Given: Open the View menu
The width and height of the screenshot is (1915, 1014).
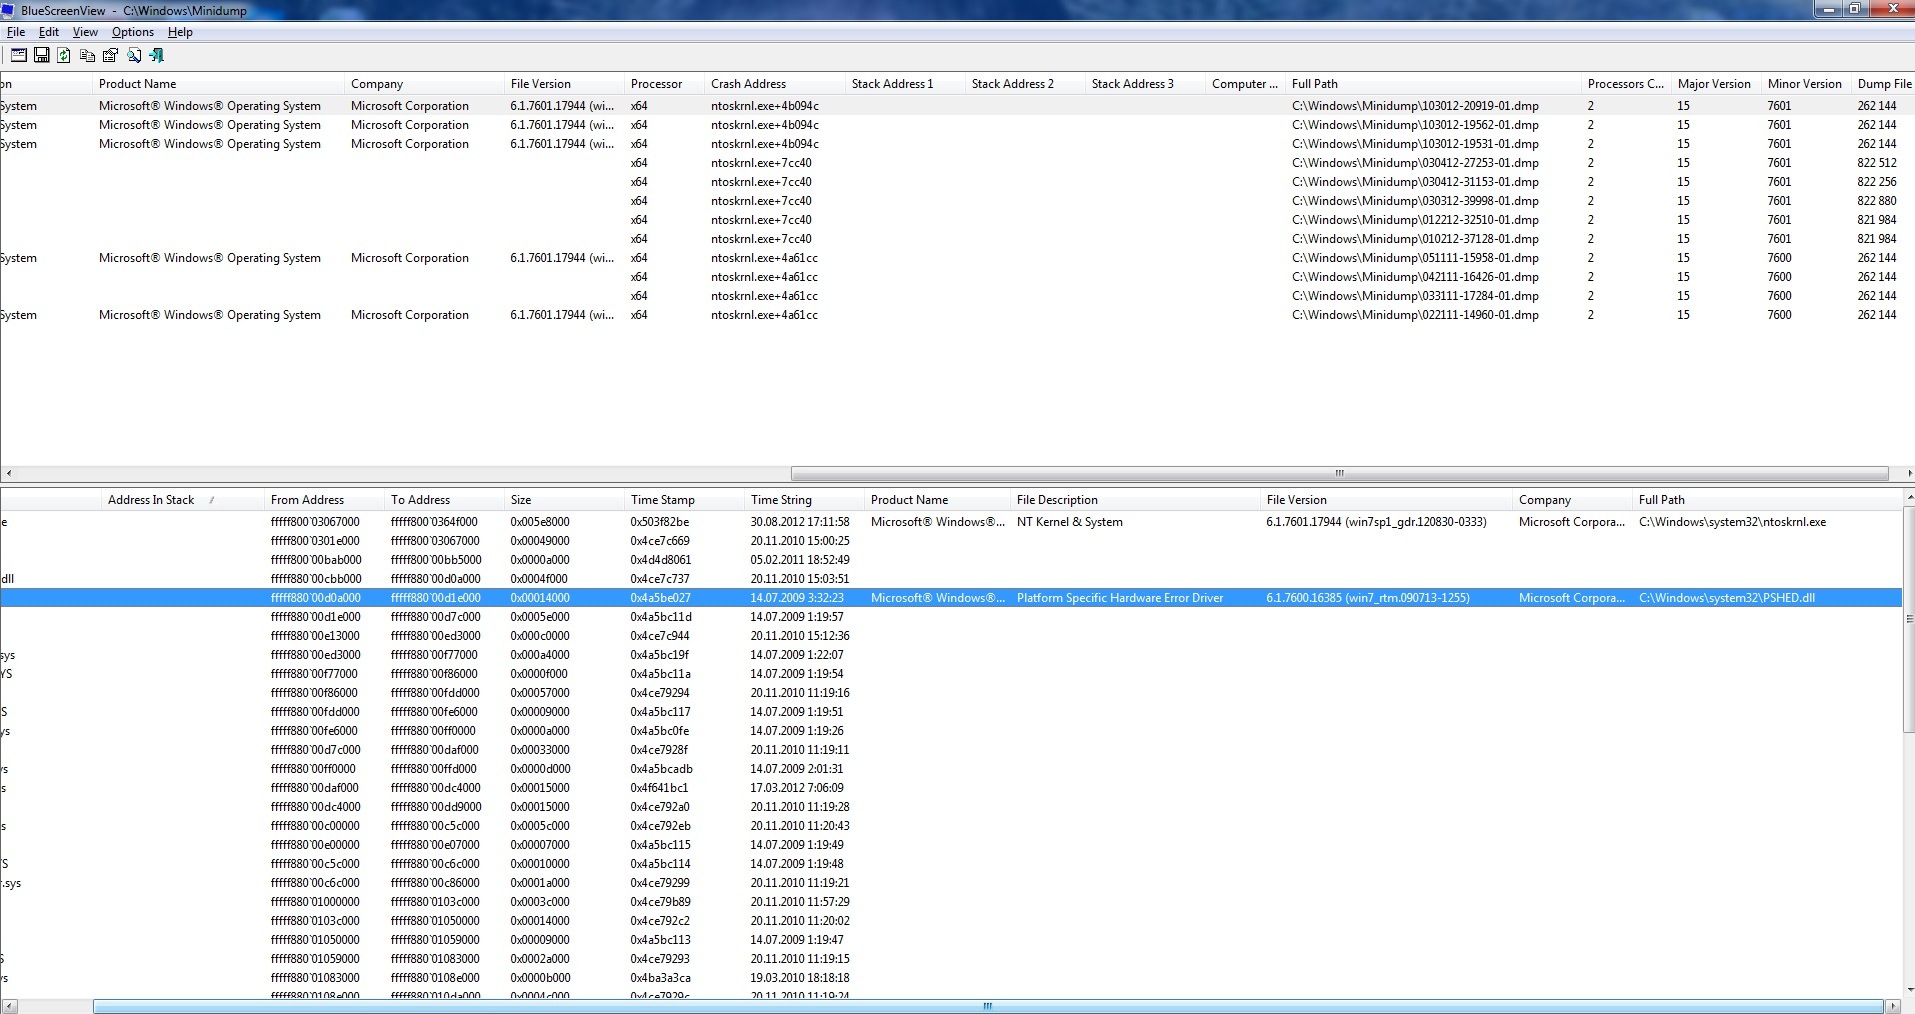Looking at the screenshot, I should [85, 32].
